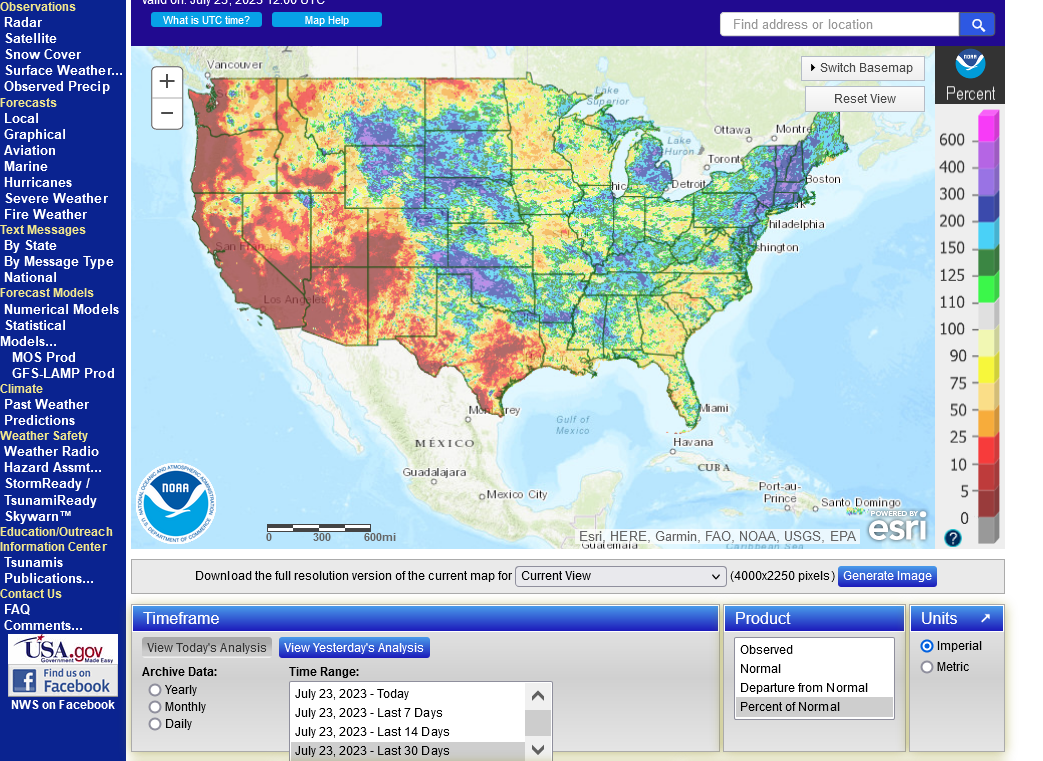The height and width of the screenshot is (761, 1043).
Task: Open Fire Weather link
Action: [x=45, y=214]
